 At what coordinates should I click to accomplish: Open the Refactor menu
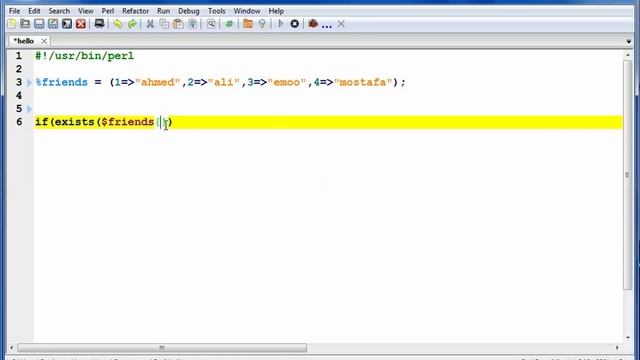click(136, 11)
